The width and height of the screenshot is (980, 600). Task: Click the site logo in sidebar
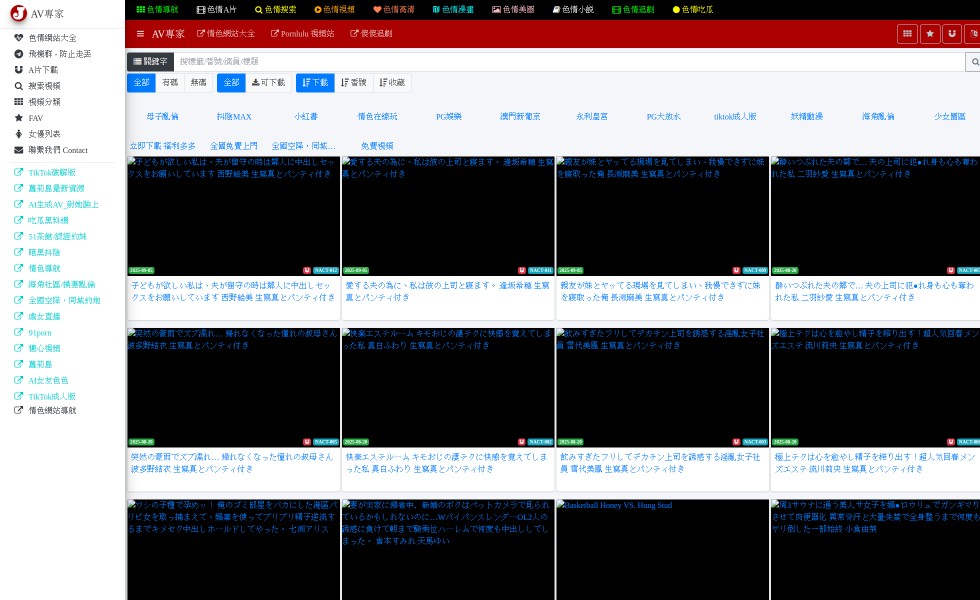19,13
